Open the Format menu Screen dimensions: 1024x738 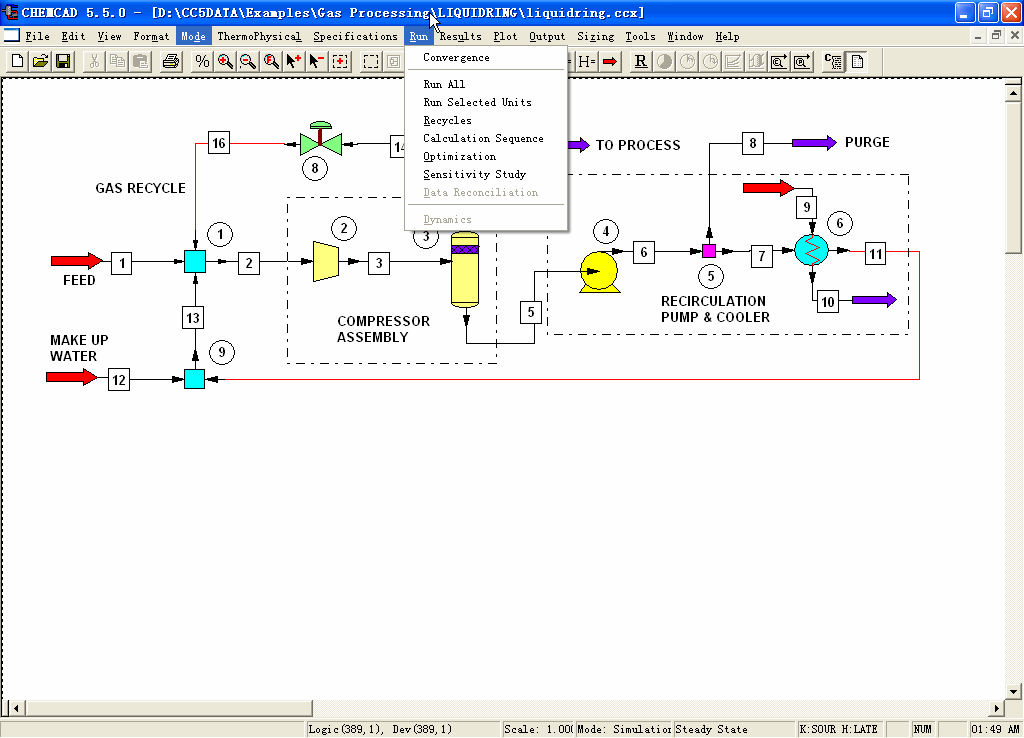pyautogui.click(x=151, y=37)
